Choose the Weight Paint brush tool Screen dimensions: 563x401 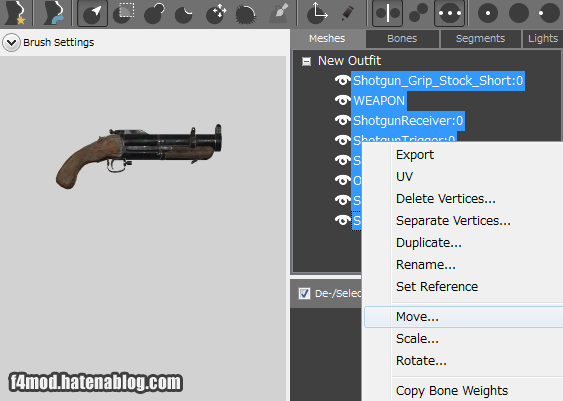click(x=279, y=13)
